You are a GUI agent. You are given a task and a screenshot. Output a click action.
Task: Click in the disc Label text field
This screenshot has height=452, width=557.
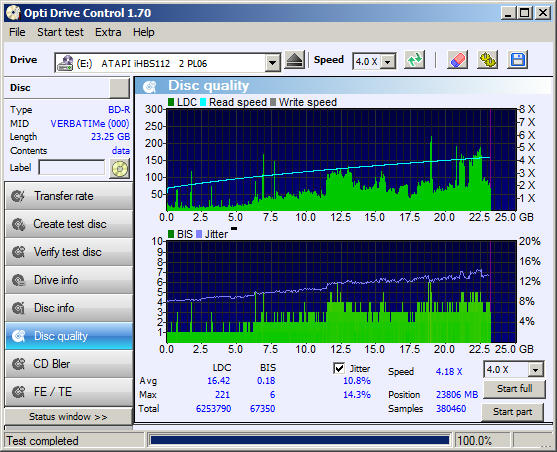tap(72, 167)
